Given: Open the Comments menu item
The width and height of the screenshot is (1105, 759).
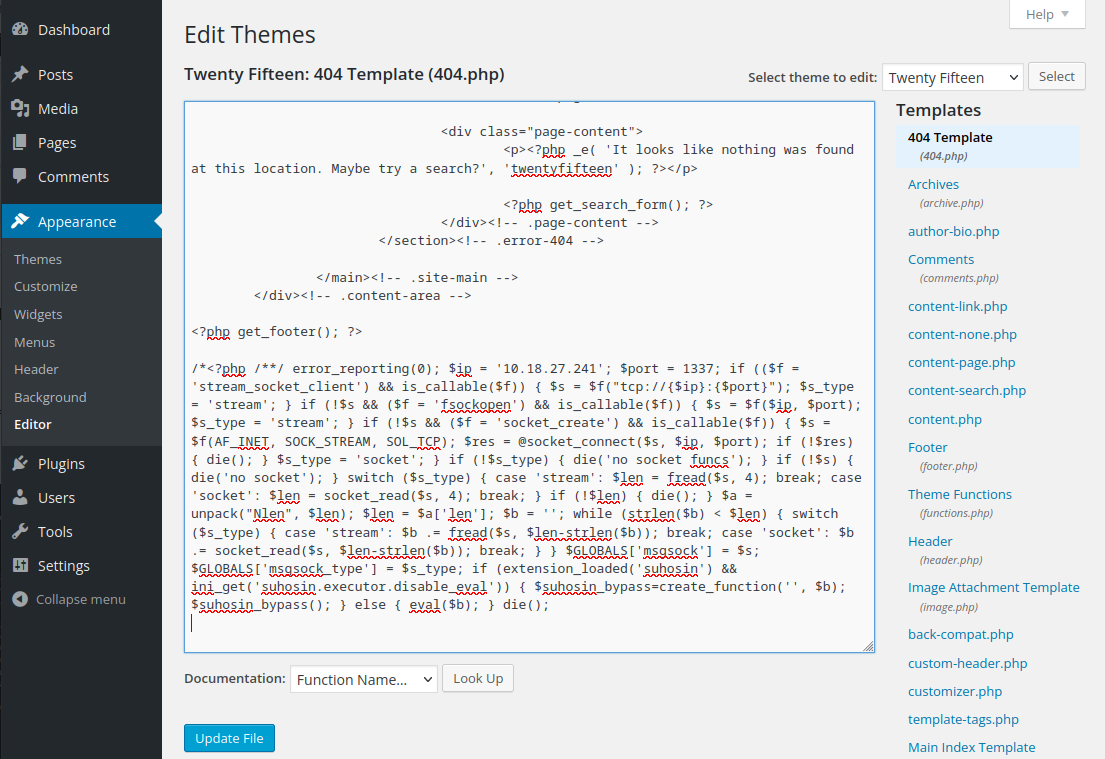Looking at the screenshot, I should [x=73, y=177].
